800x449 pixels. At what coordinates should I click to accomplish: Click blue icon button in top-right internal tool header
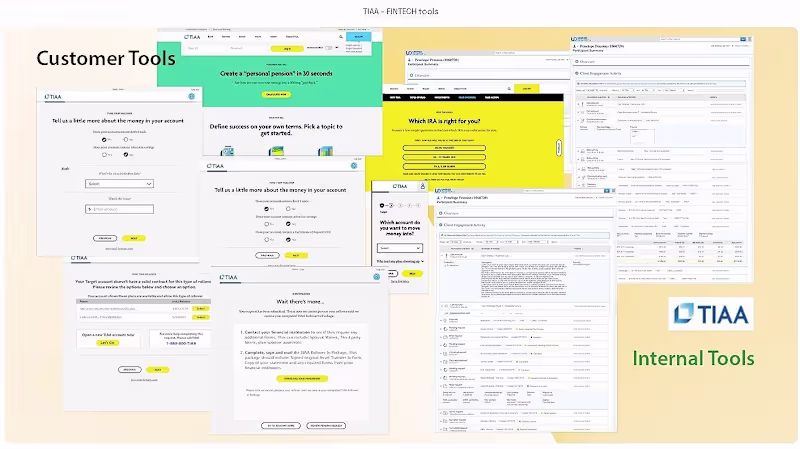click(743, 39)
